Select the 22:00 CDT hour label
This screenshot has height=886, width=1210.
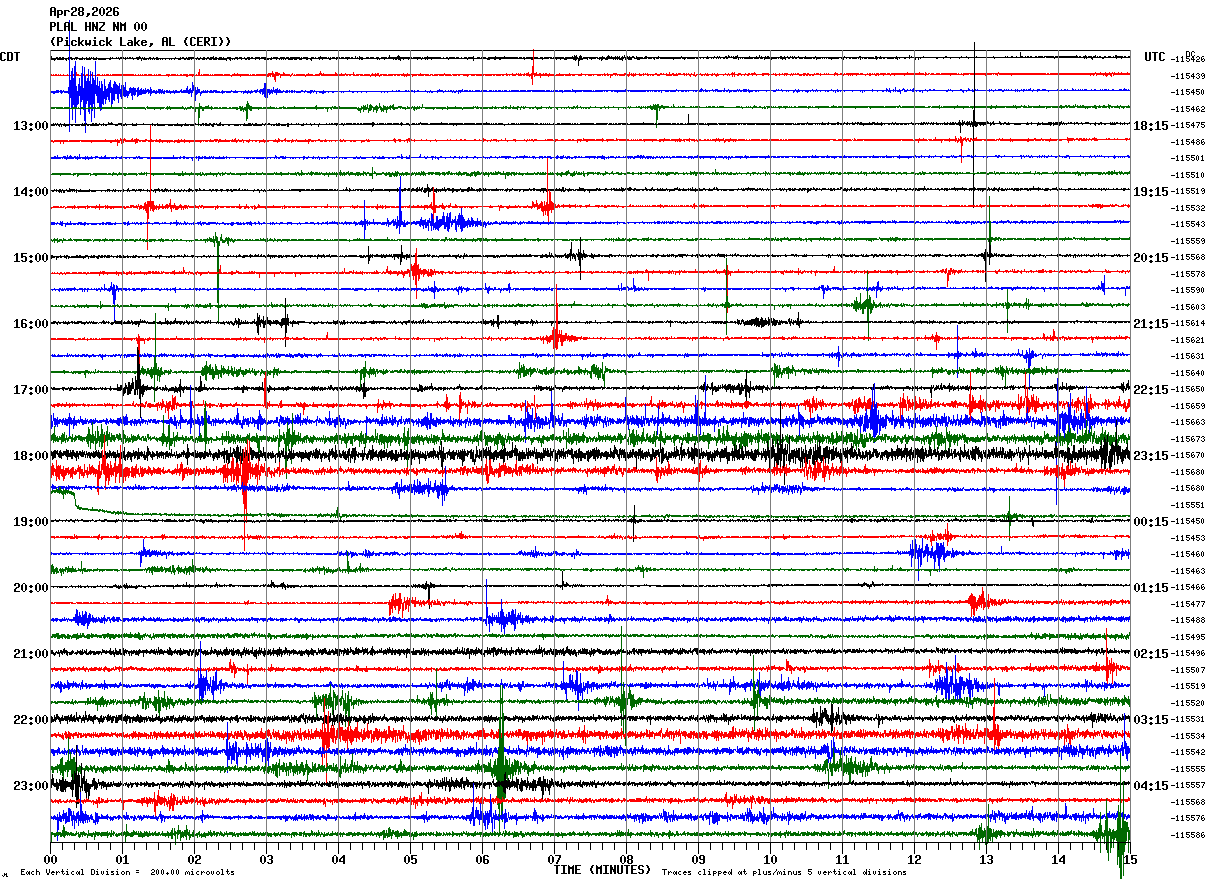point(31,719)
